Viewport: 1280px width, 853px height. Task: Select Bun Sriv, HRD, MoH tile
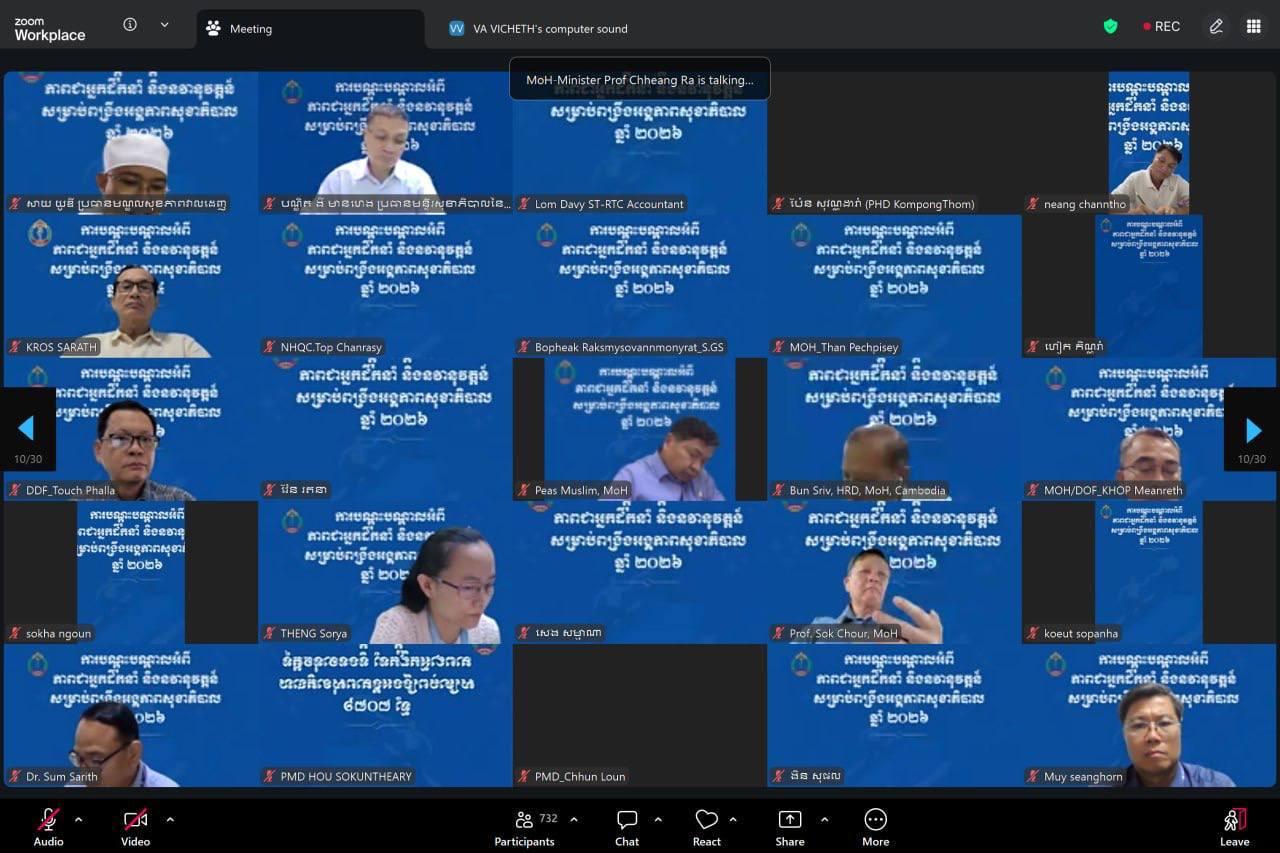pyautogui.click(x=894, y=429)
